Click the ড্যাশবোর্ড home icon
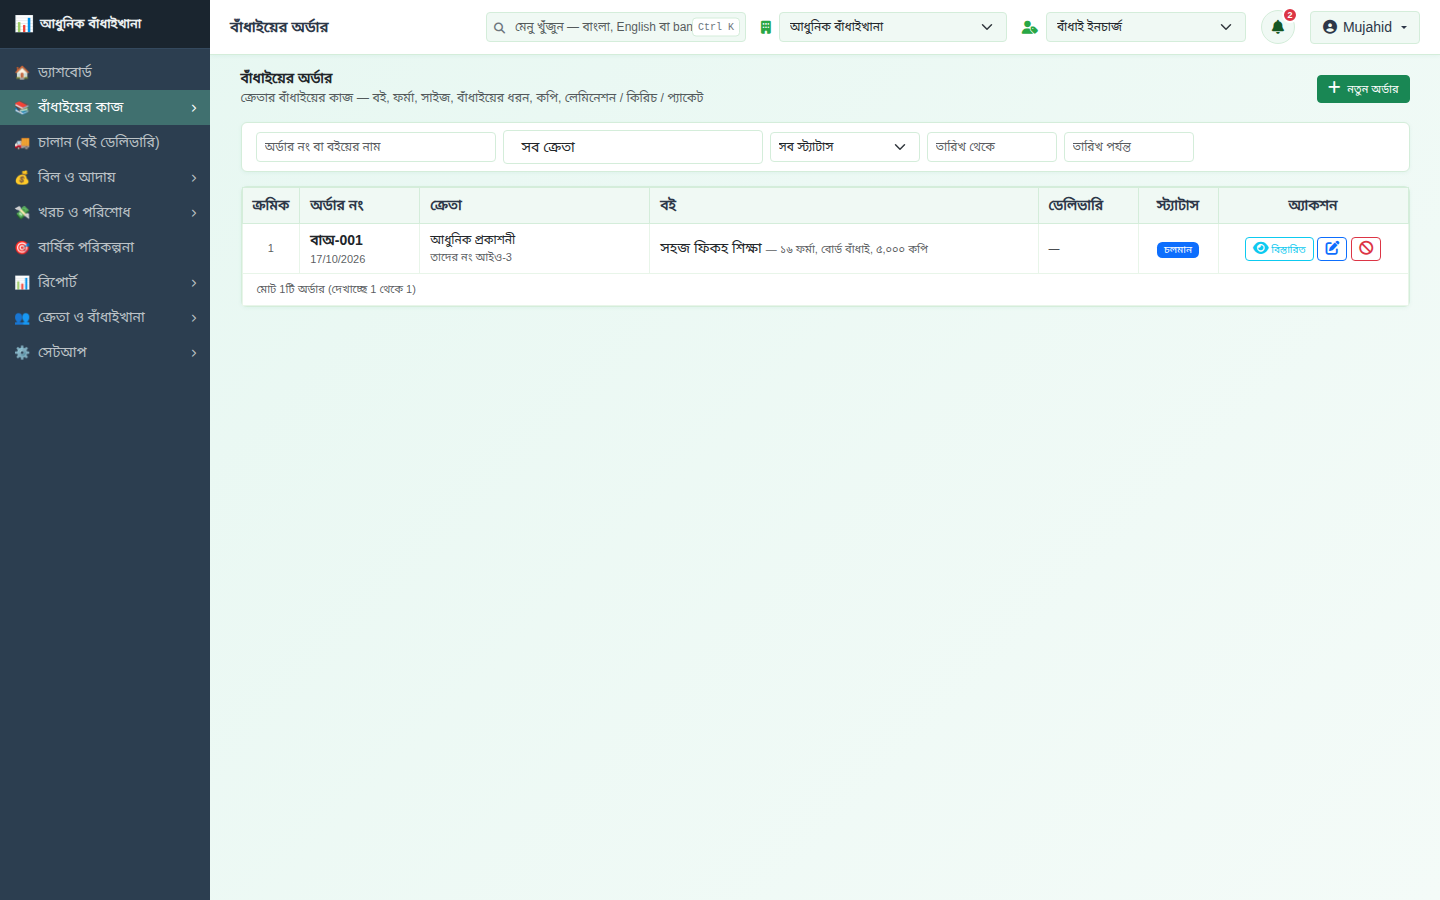 pyautogui.click(x=22, y=73)
